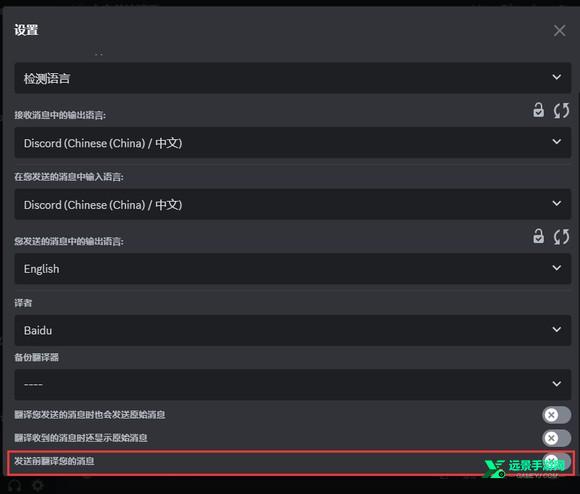Open the sent messages input Discord Chinese dropdown
Screen dimensions: 580x494
point(293,204)
